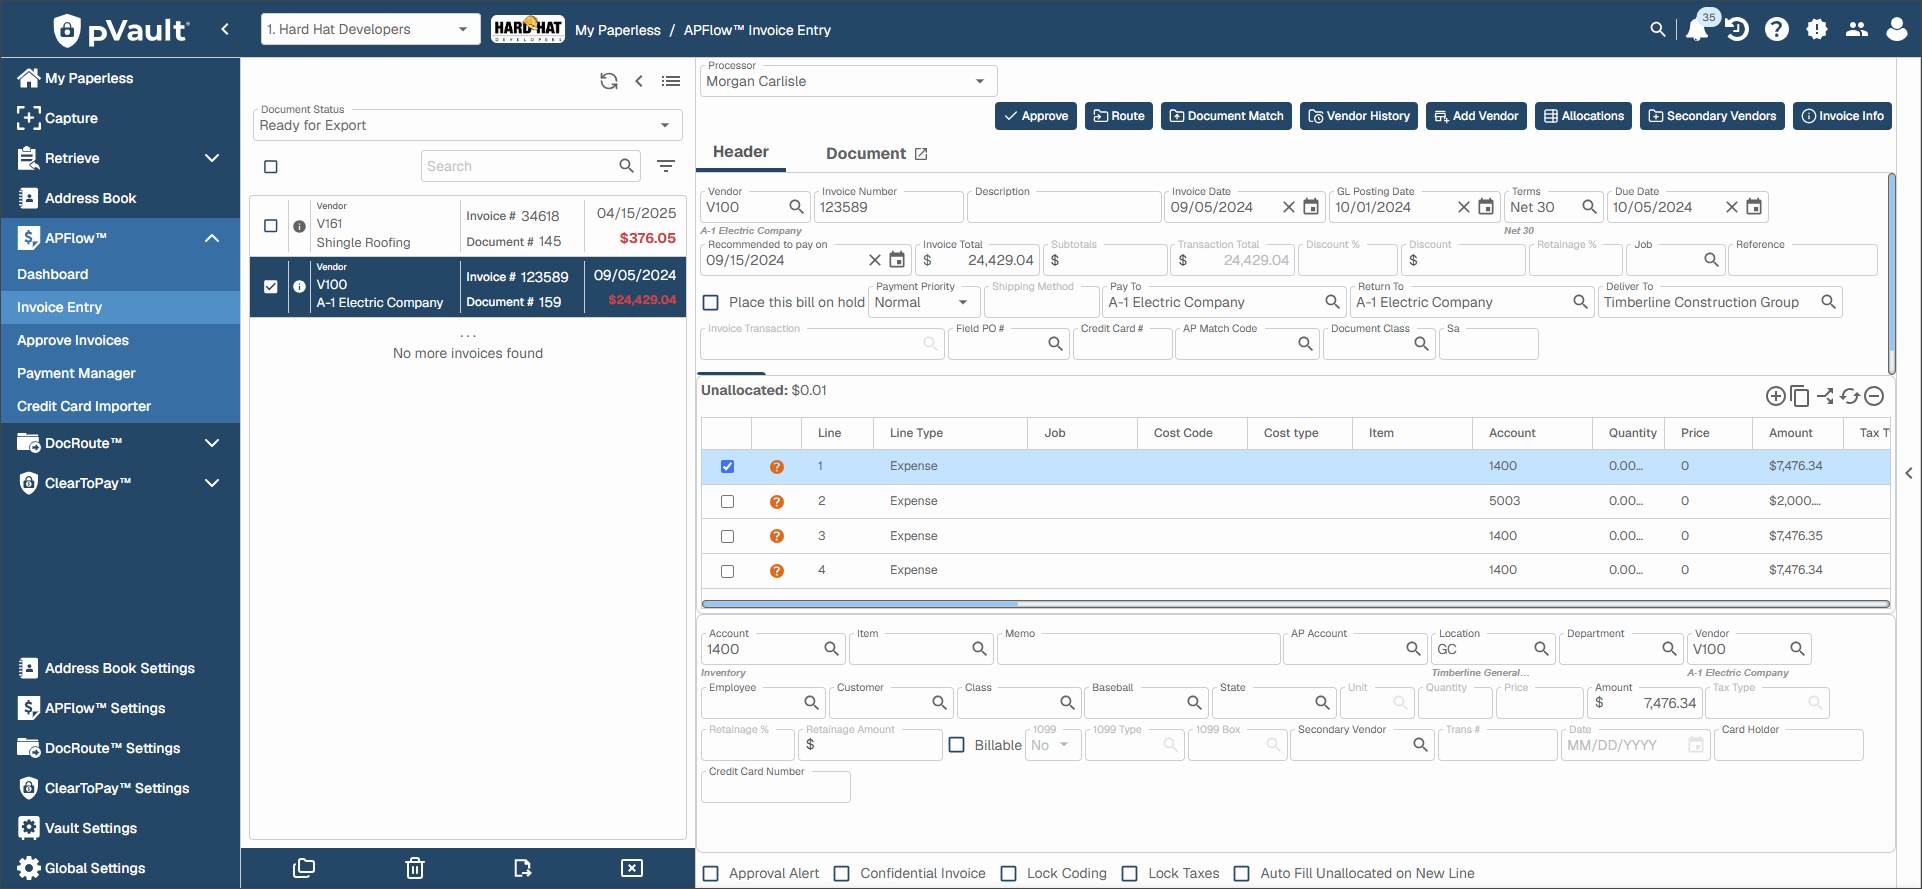Remove the selected allocation line
The height and width of the screenshot is (889, 1922).
click(1874, 396)
